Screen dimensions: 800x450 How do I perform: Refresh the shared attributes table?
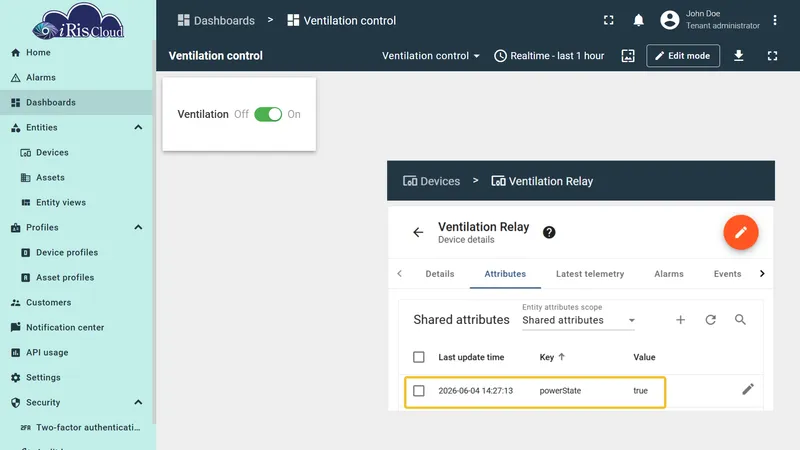710,320
